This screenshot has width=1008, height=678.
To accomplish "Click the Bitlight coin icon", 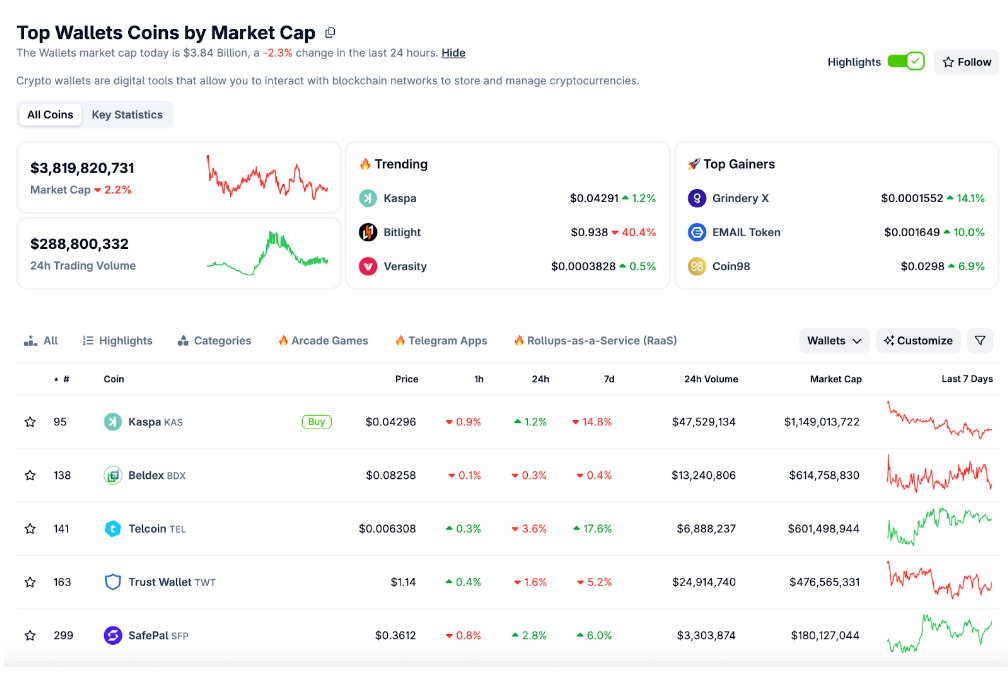I will click(368, 232).
